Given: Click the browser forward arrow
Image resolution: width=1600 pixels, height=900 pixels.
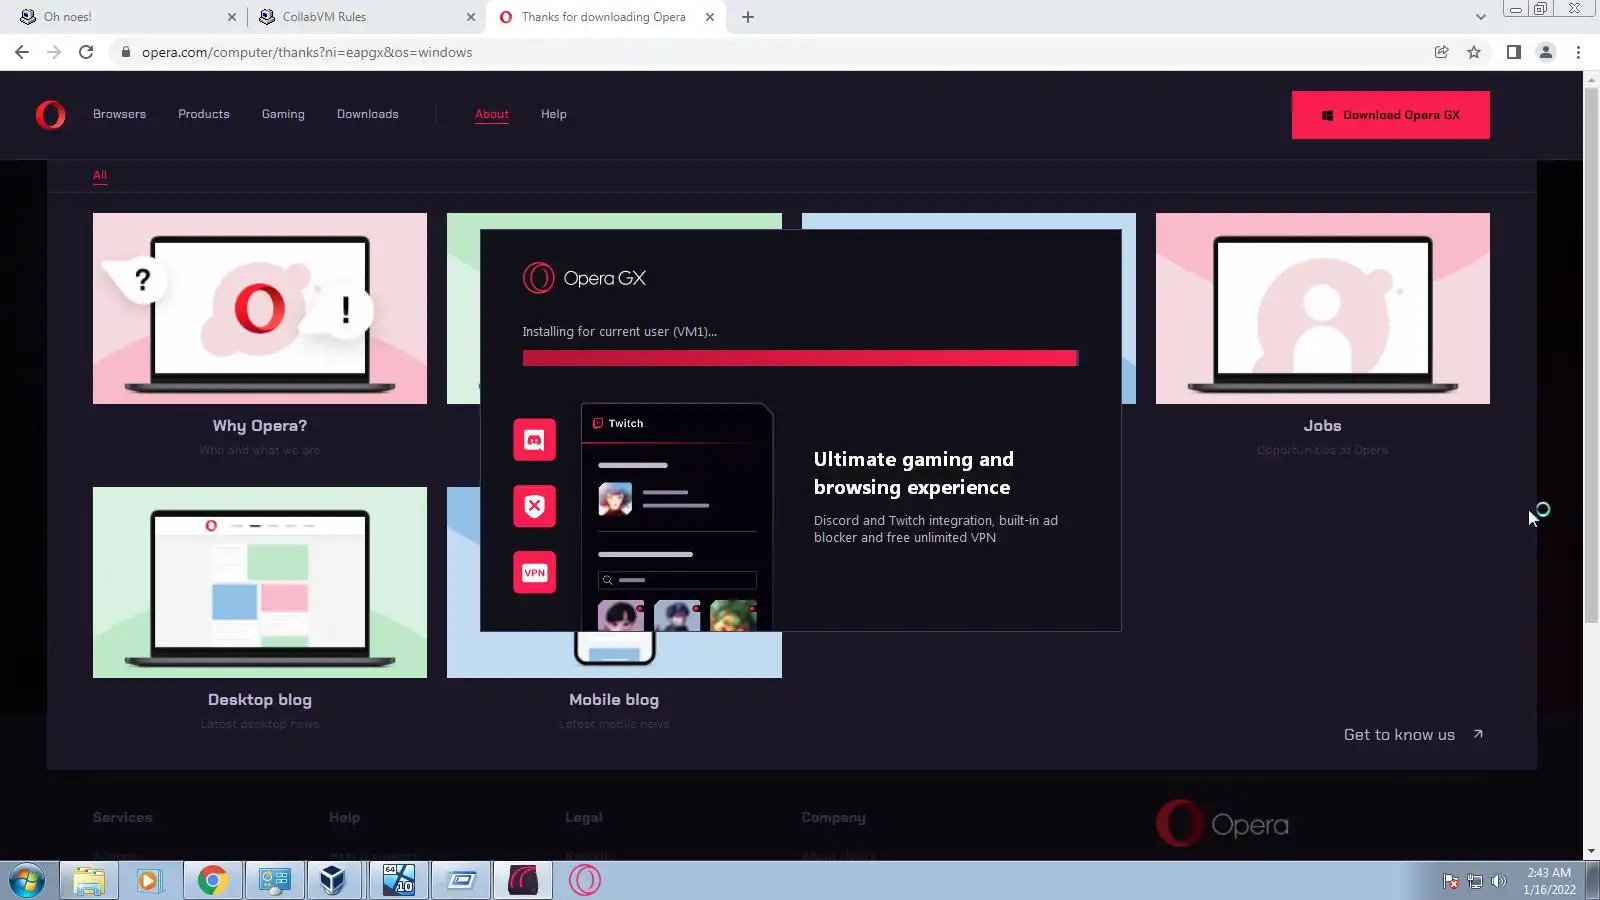Looking at the screenshot, I should [x=54, y=52].
